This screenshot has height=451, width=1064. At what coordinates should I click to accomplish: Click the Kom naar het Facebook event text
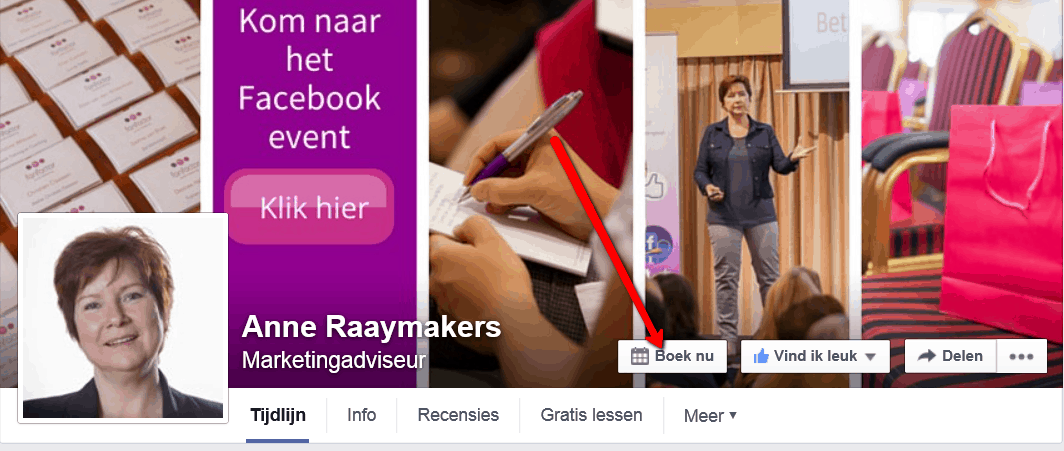coord(309,79)
